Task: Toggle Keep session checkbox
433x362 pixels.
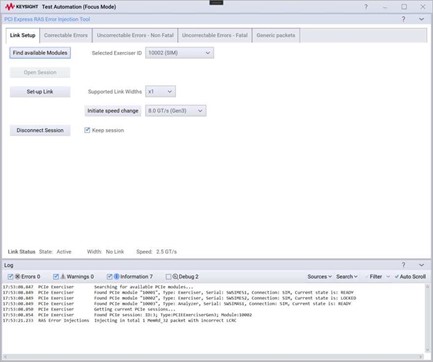Action: coord(87,130)
